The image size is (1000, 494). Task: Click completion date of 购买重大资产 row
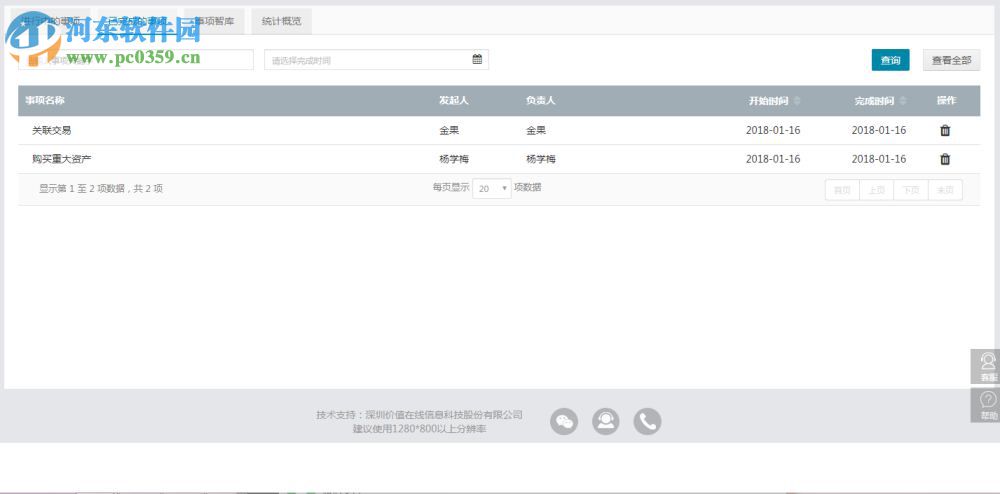coord(879,159)
